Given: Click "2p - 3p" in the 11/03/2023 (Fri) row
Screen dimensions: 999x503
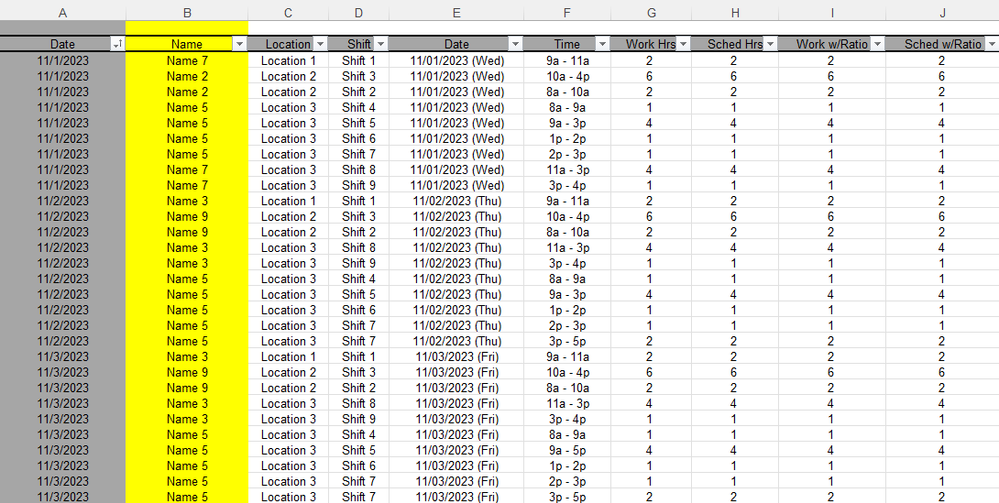Looking at the screenshot, I should pos(567,481).
